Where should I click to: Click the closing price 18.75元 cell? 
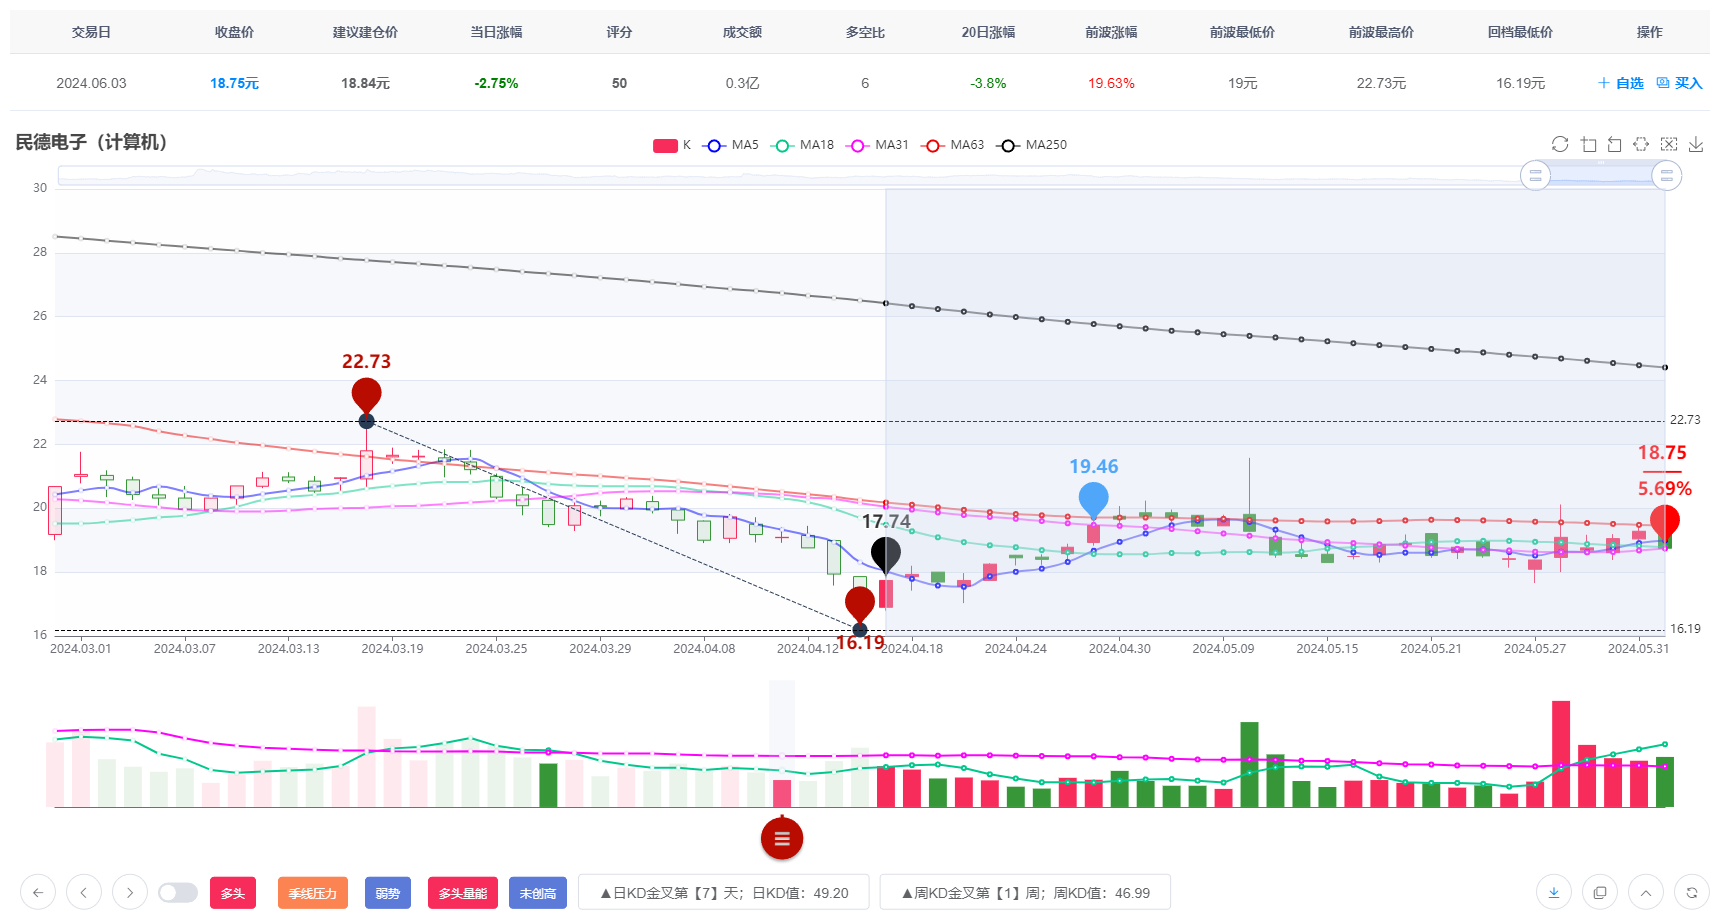[234, 83]
